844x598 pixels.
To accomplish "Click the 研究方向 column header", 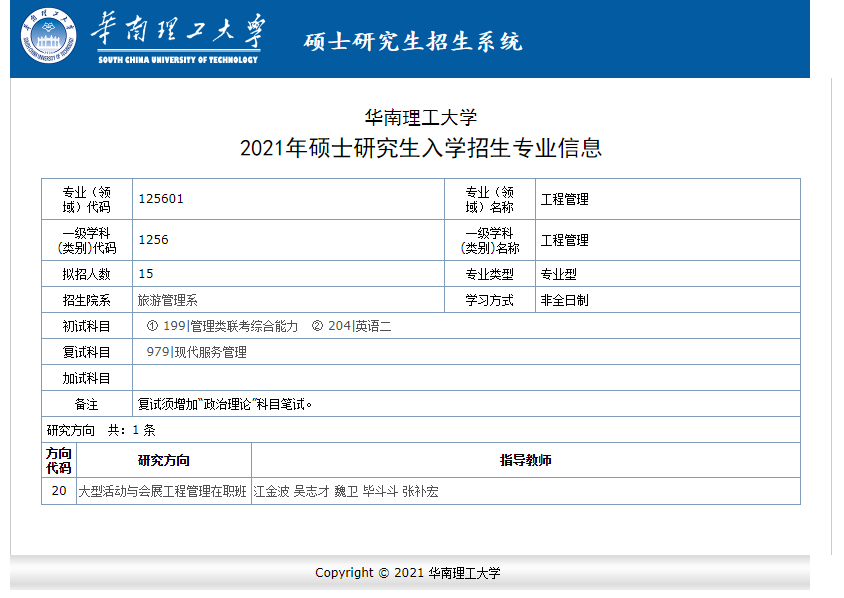I will 164,460.
